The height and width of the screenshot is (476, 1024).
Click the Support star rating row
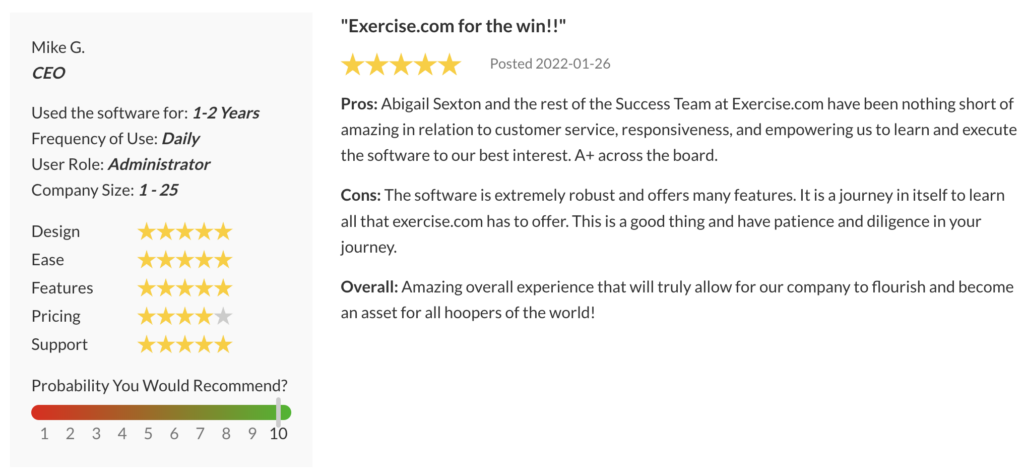pos(184,345)
